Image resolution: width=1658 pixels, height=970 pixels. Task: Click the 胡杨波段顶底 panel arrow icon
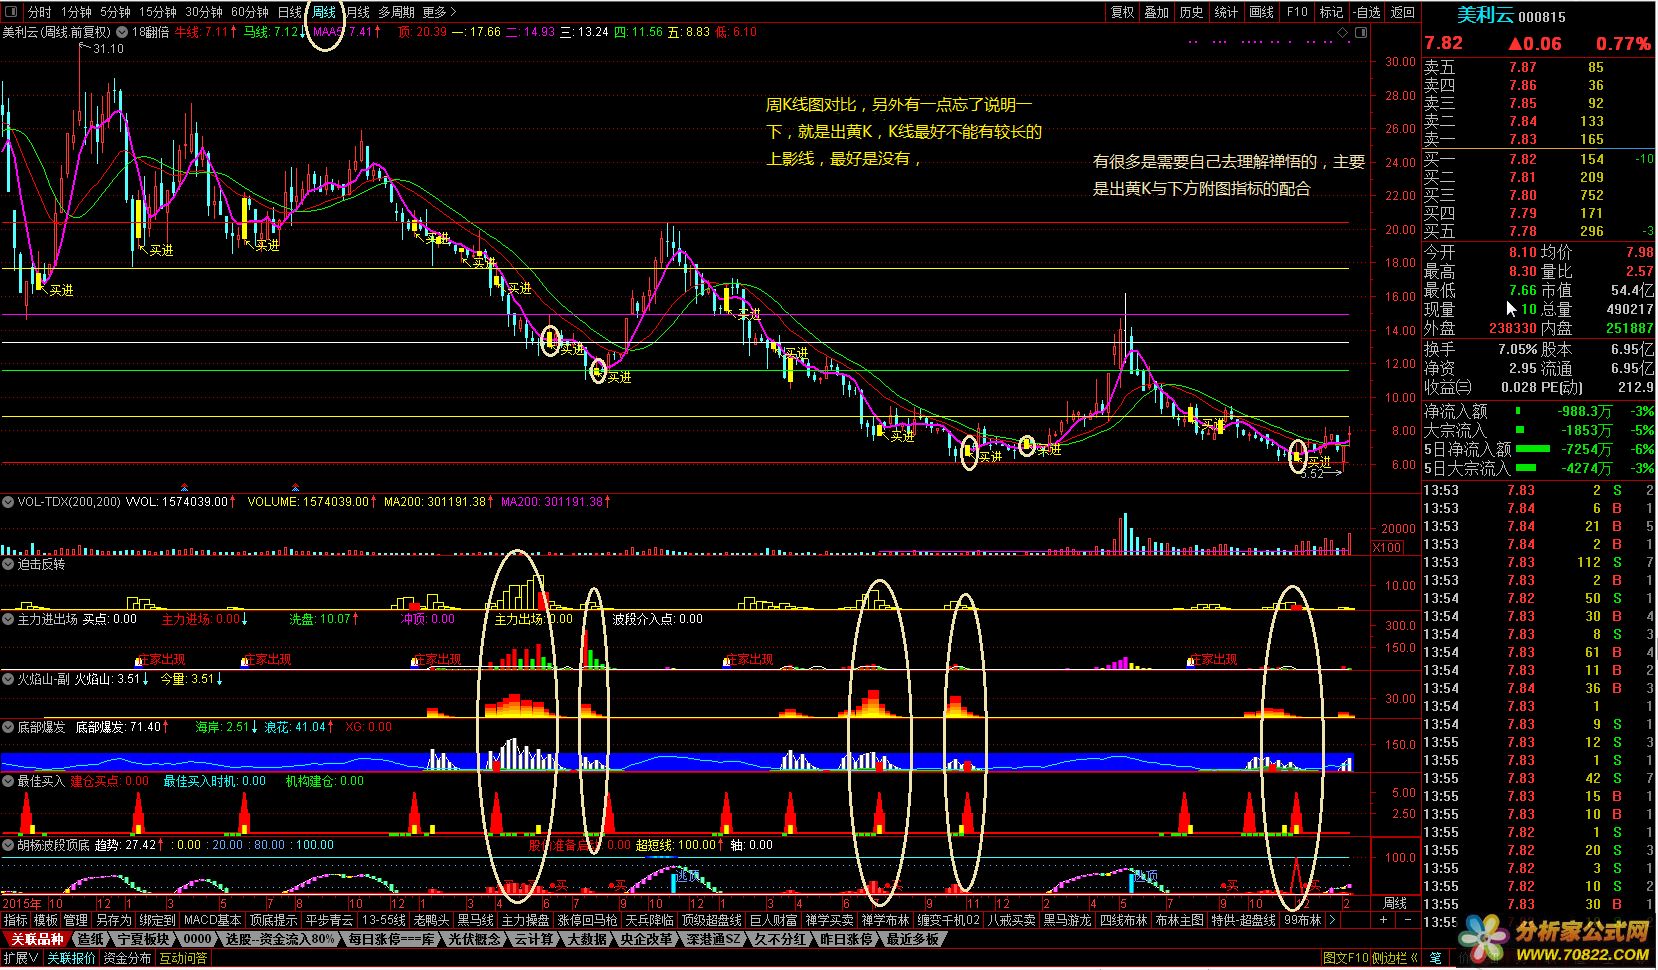click(8, 845)
